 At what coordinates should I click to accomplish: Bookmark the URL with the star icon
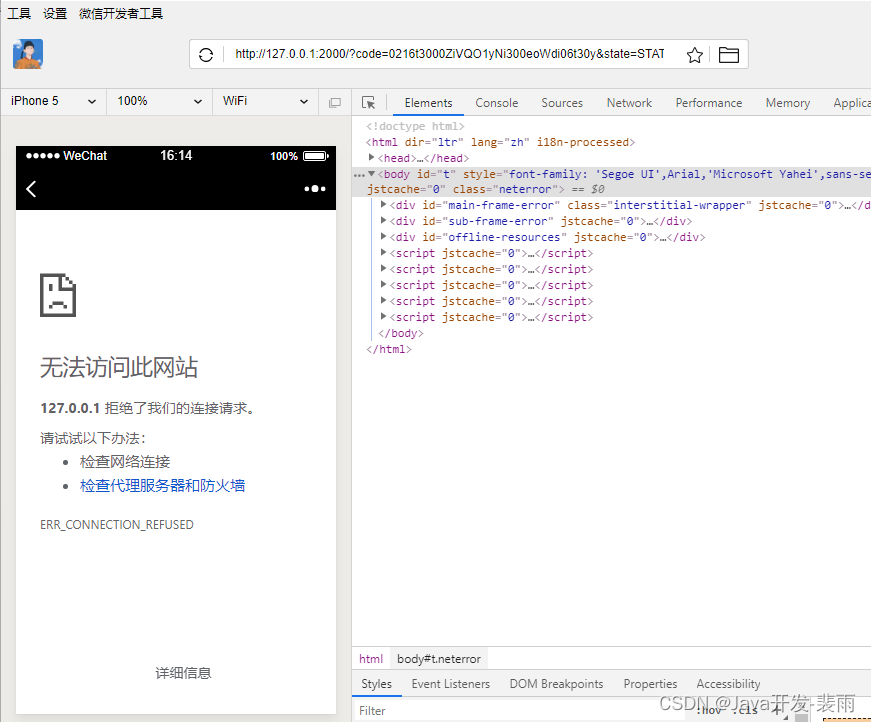[x=694, y=54]
